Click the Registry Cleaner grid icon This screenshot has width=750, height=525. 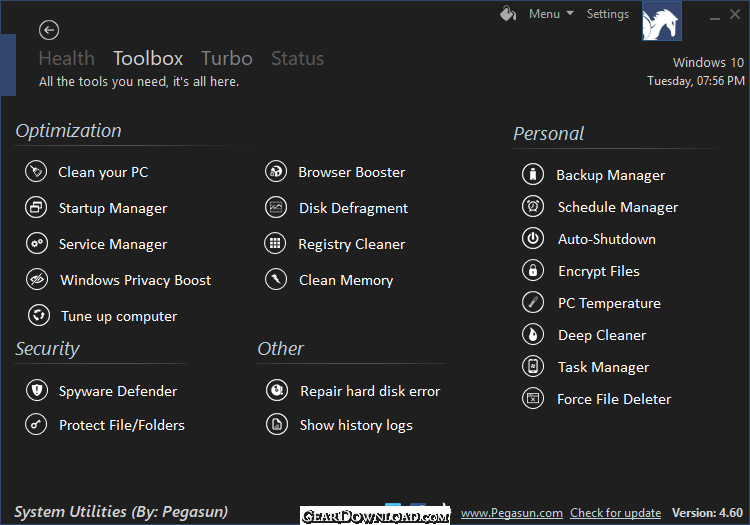point(275,243)
